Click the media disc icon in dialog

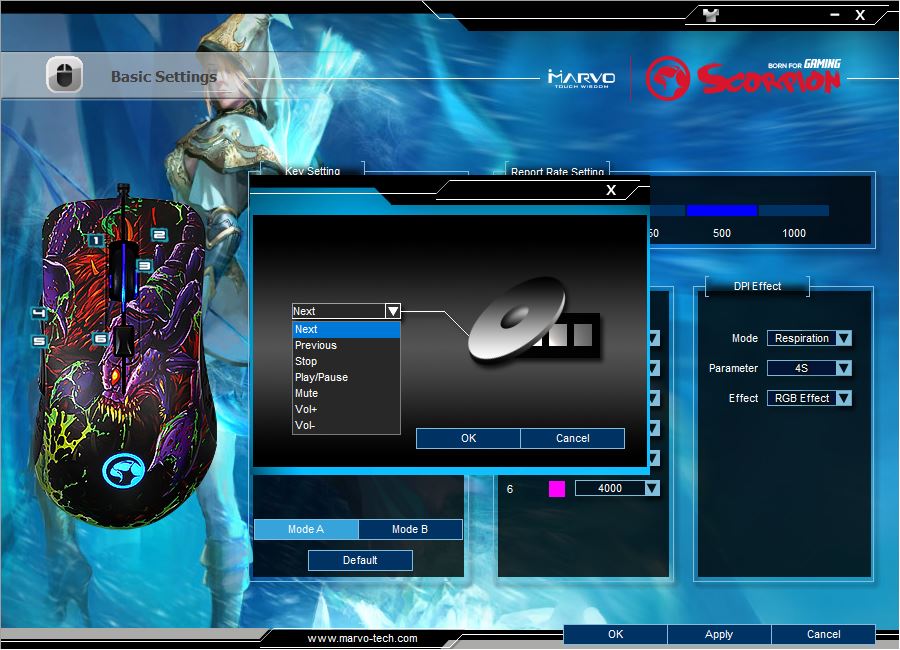pyautogui.click(x=516, y=319)
